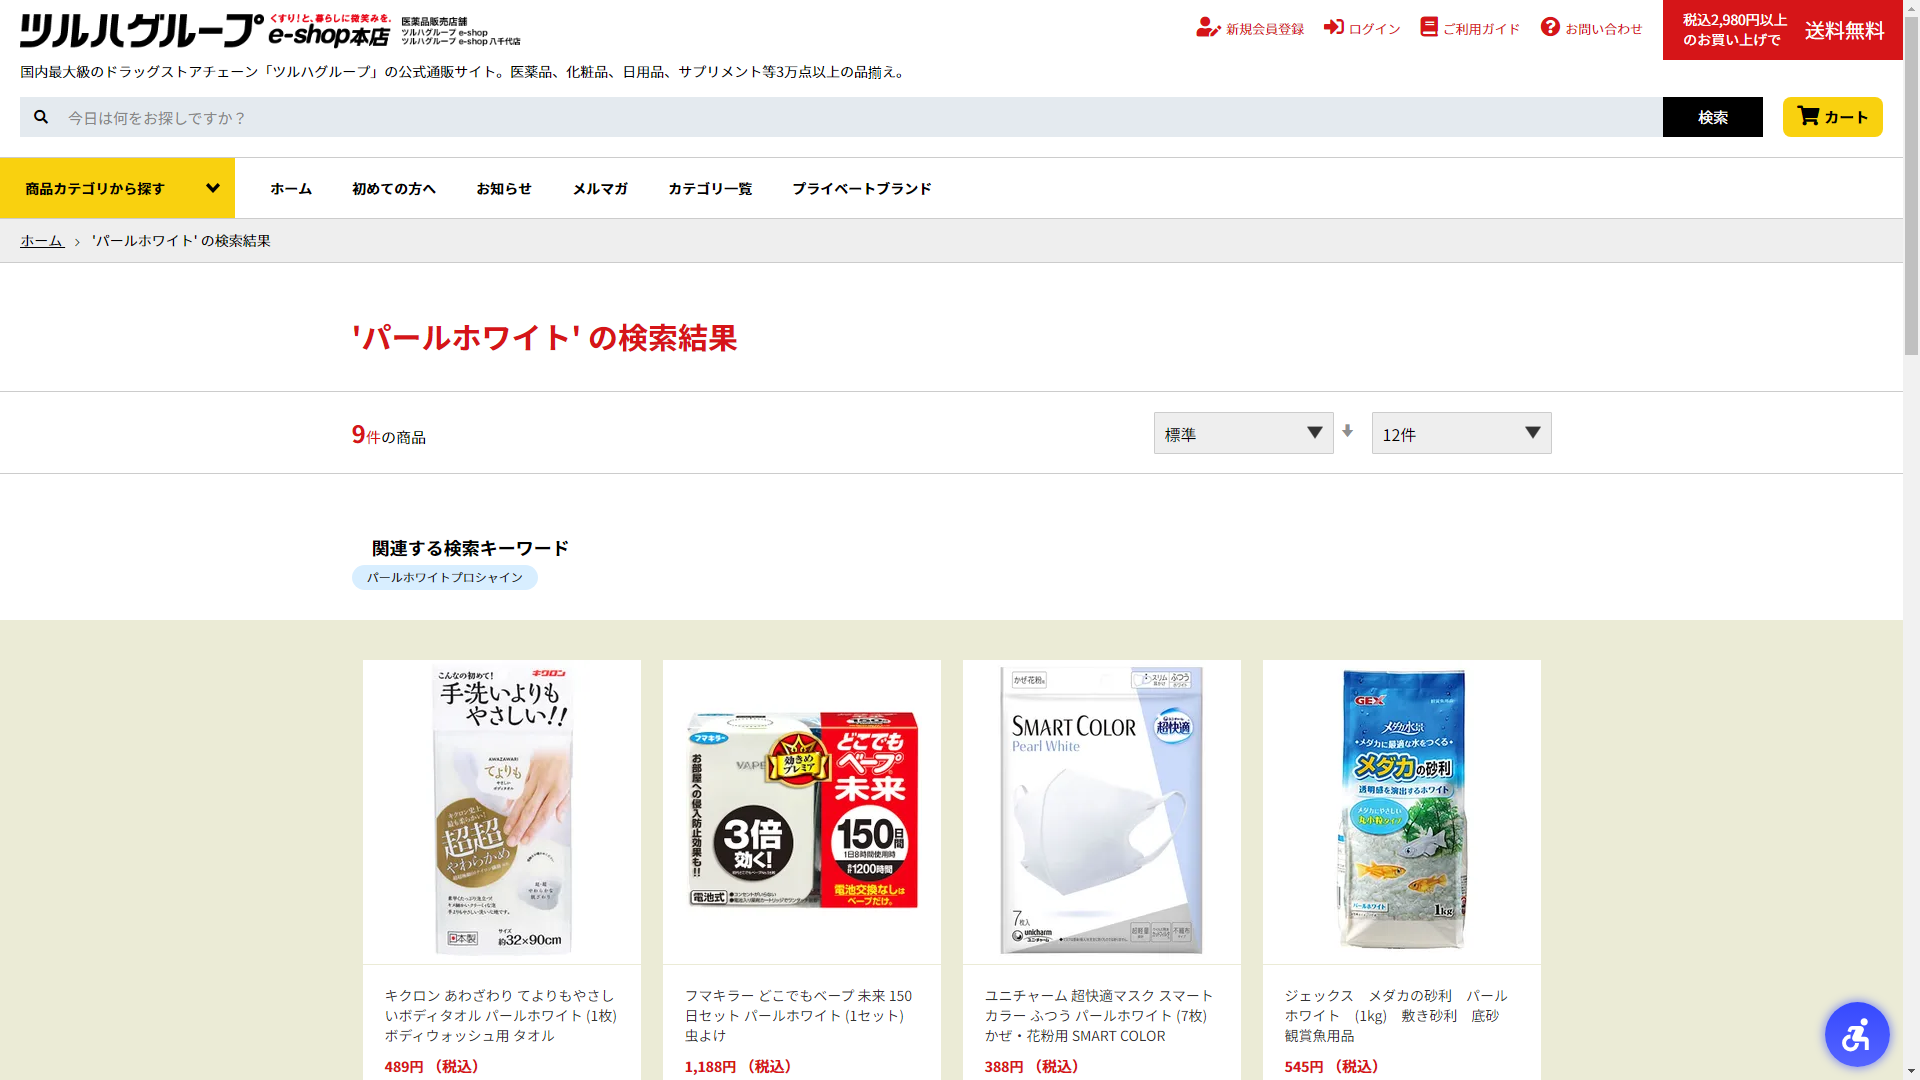
Task: Go to the 初めての方へ menu item
Action: click(x=394, y=188)
